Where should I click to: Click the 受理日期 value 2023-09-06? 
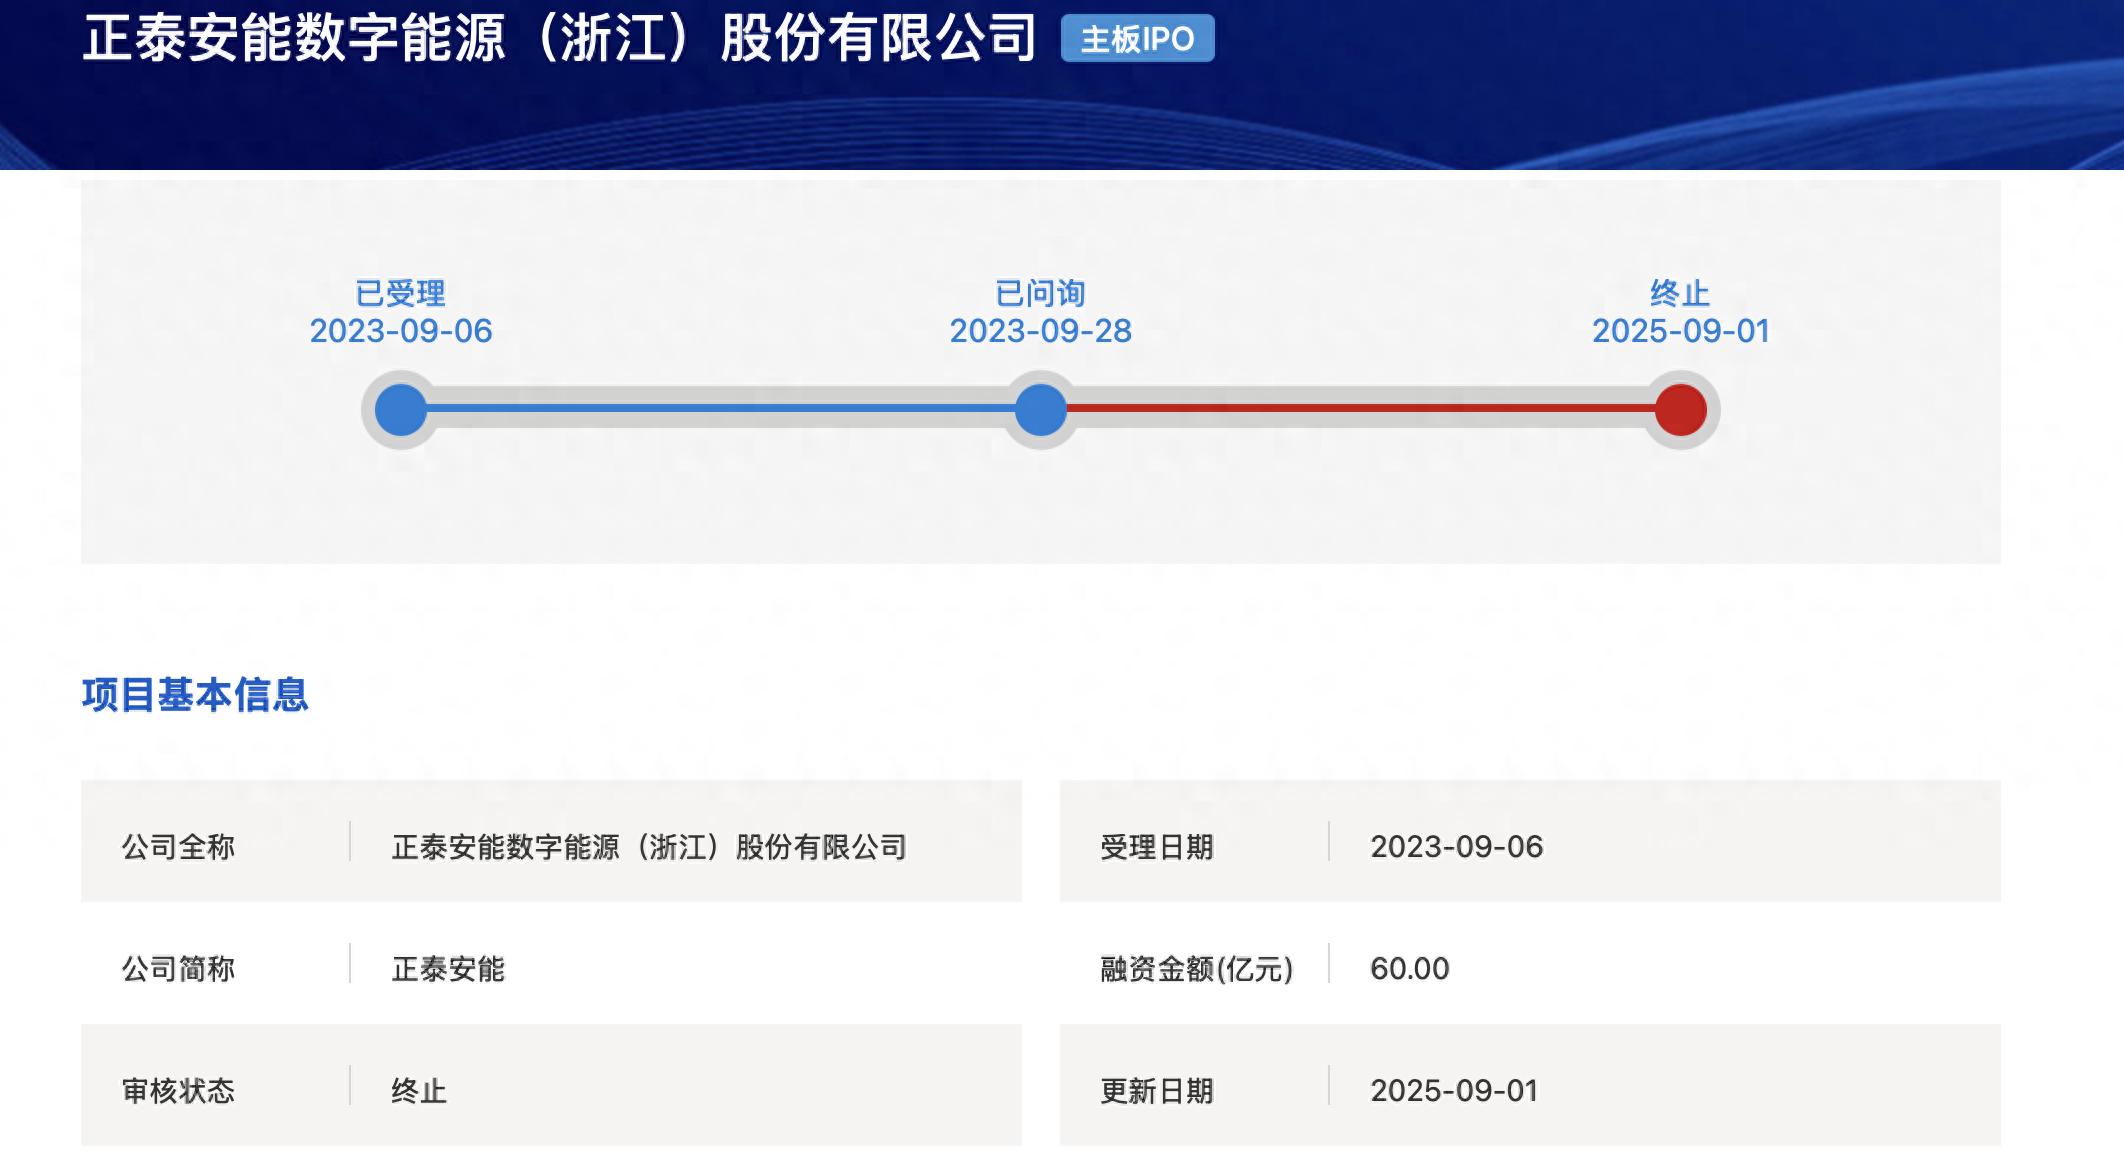click(1456, 847)
